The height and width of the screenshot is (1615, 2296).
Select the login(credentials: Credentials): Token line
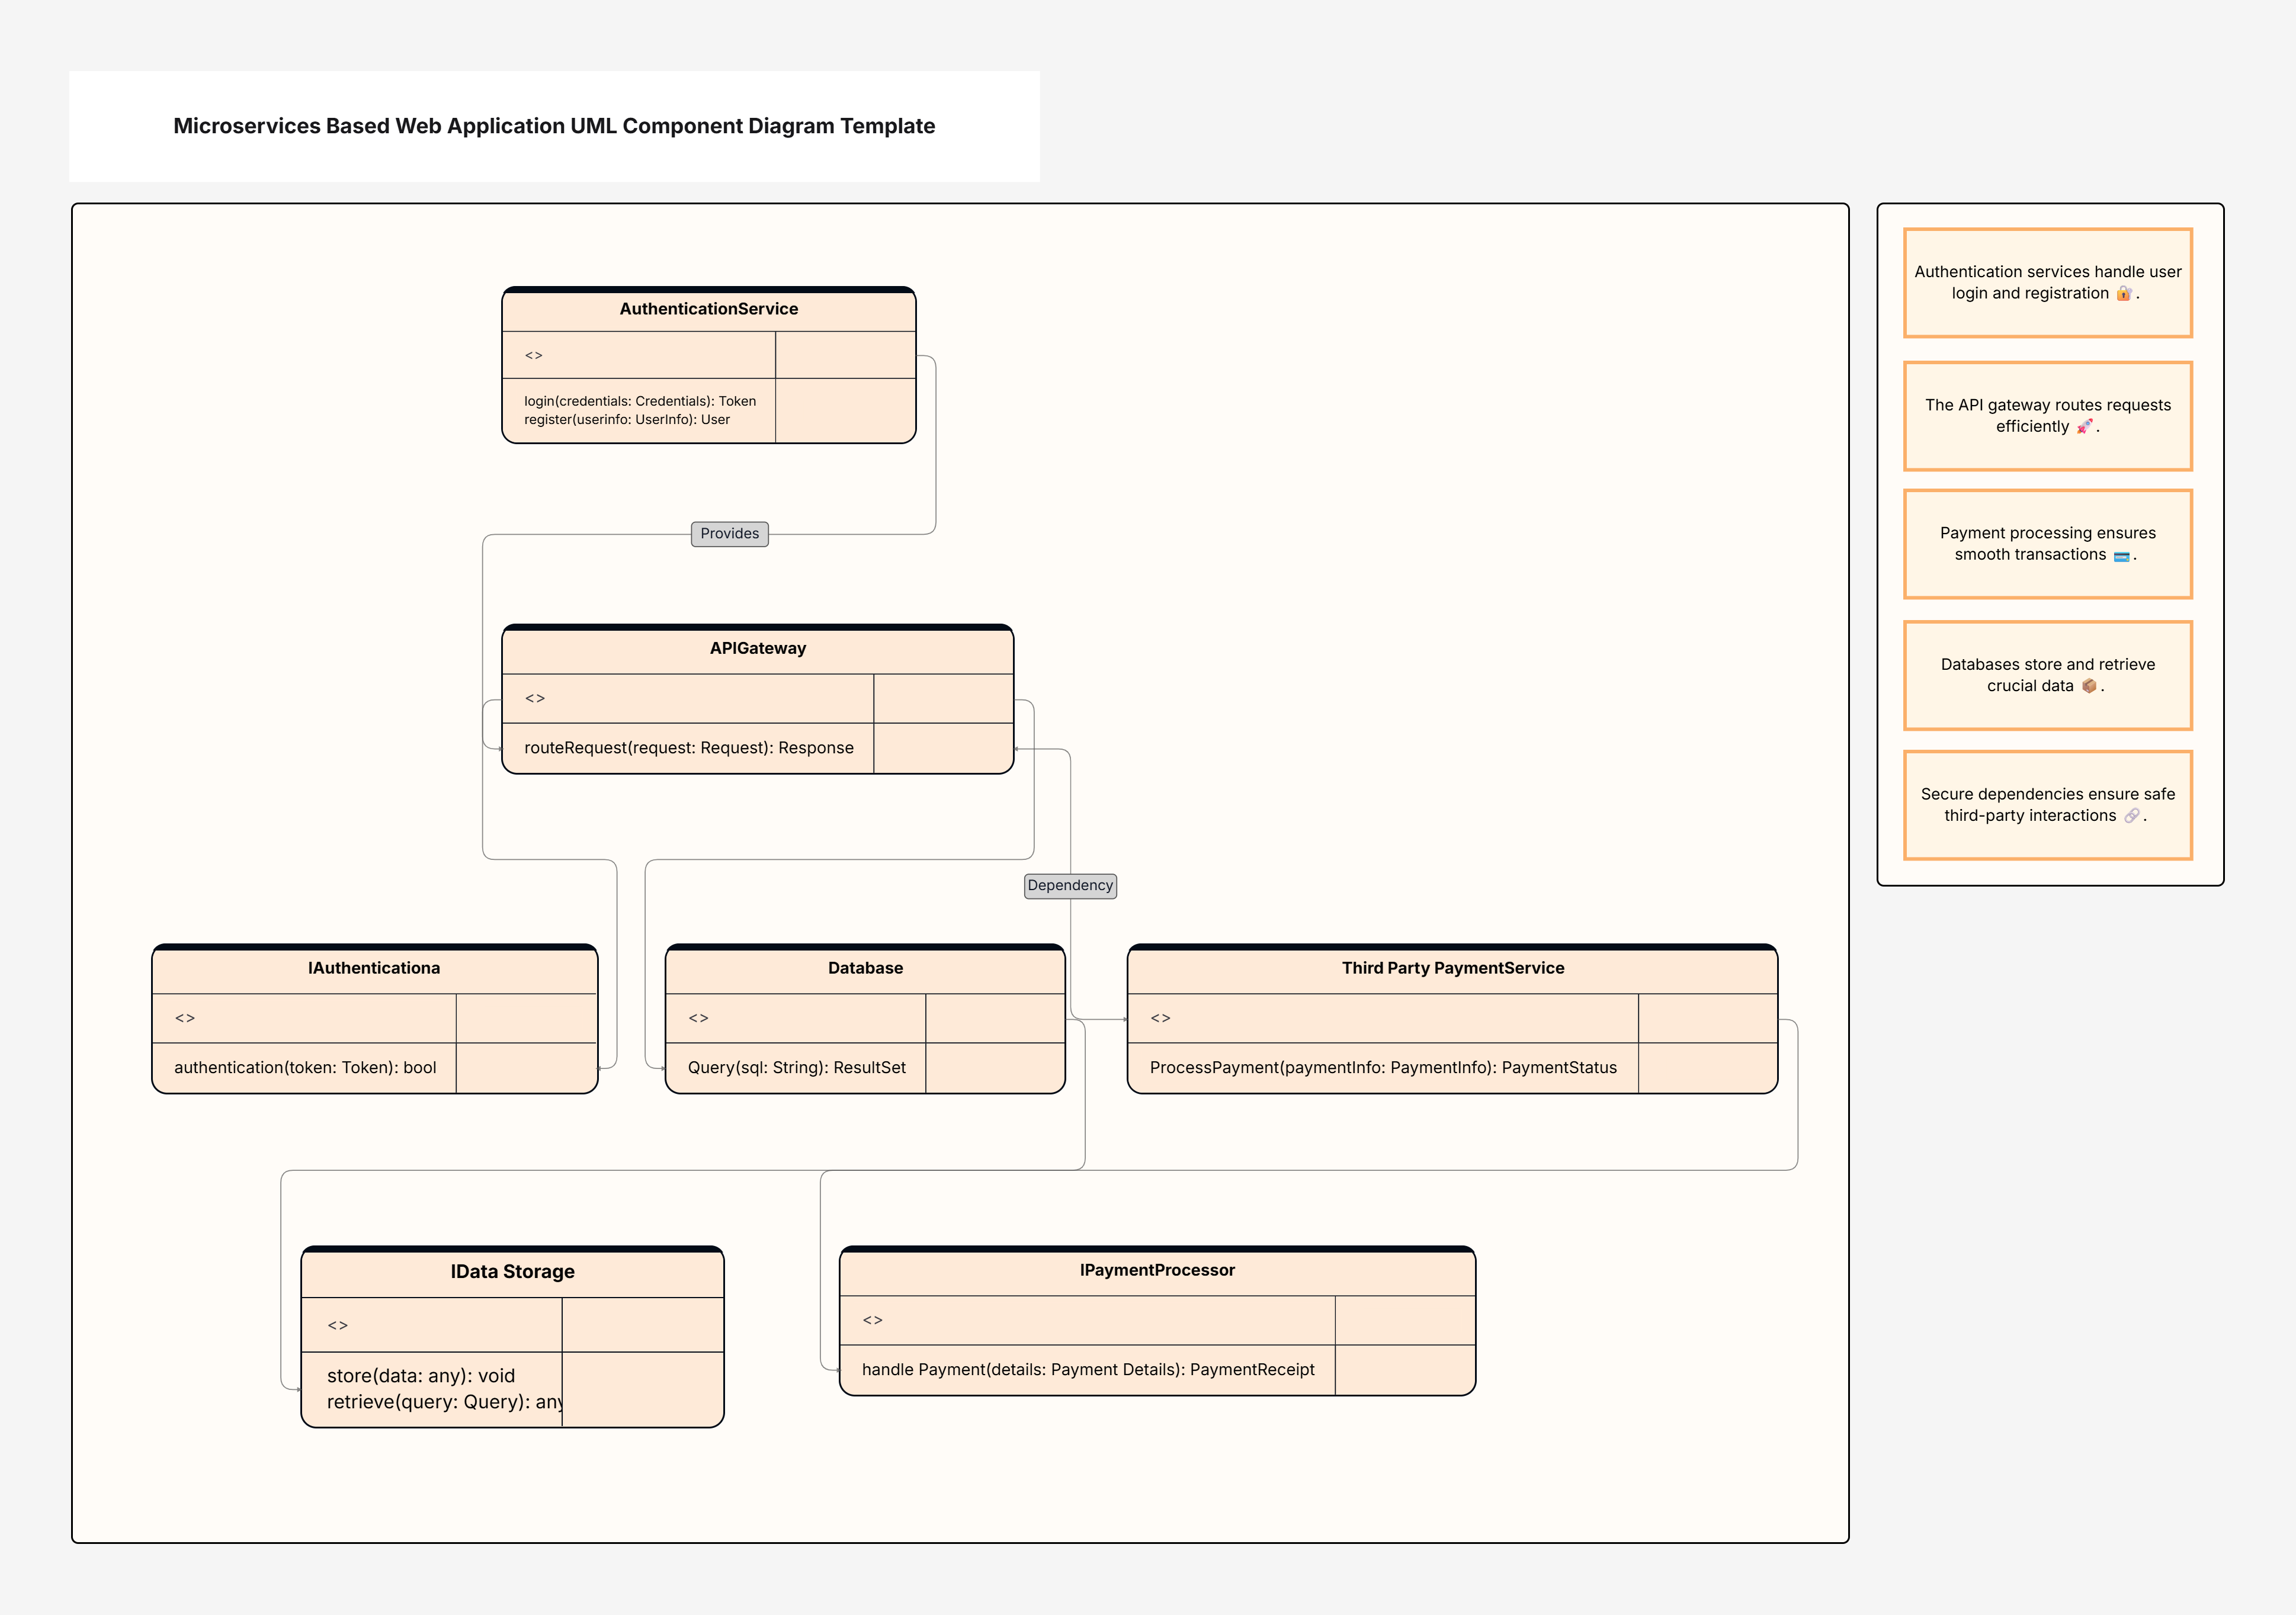tap(640, 401)
